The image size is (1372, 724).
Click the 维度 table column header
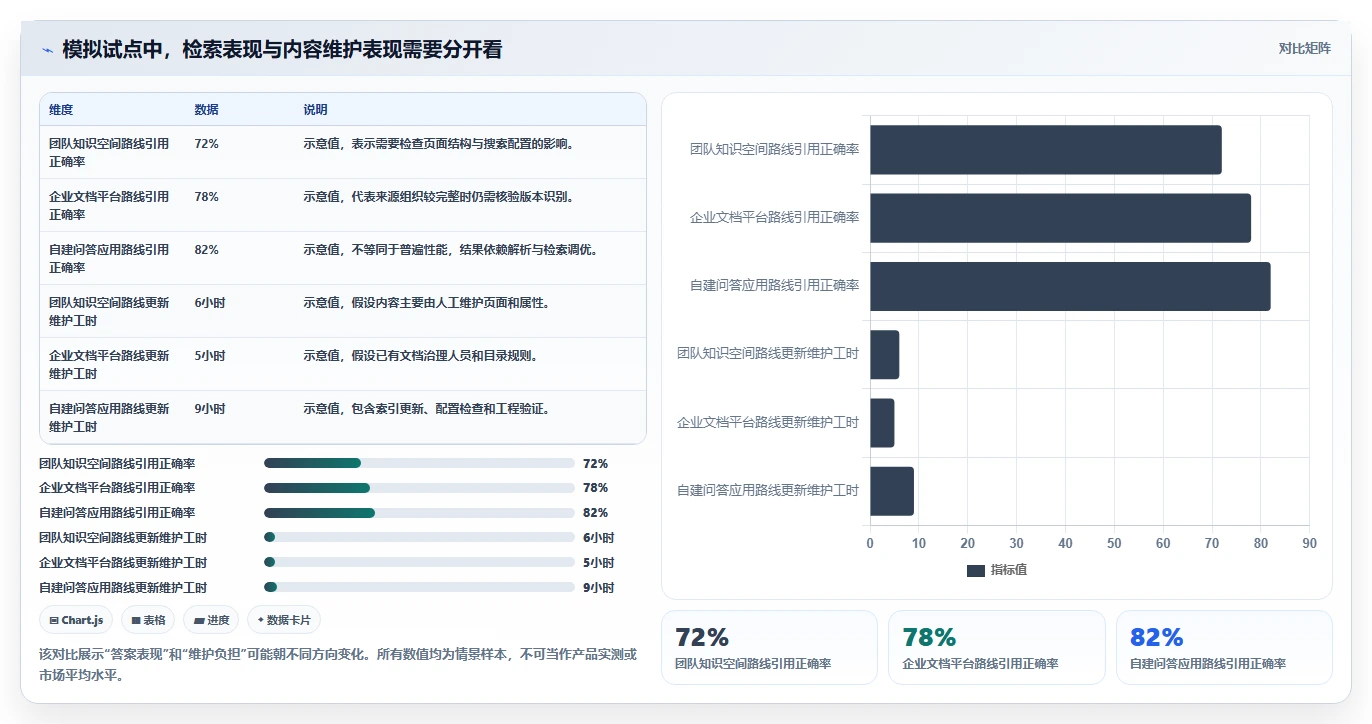(61, 110)
